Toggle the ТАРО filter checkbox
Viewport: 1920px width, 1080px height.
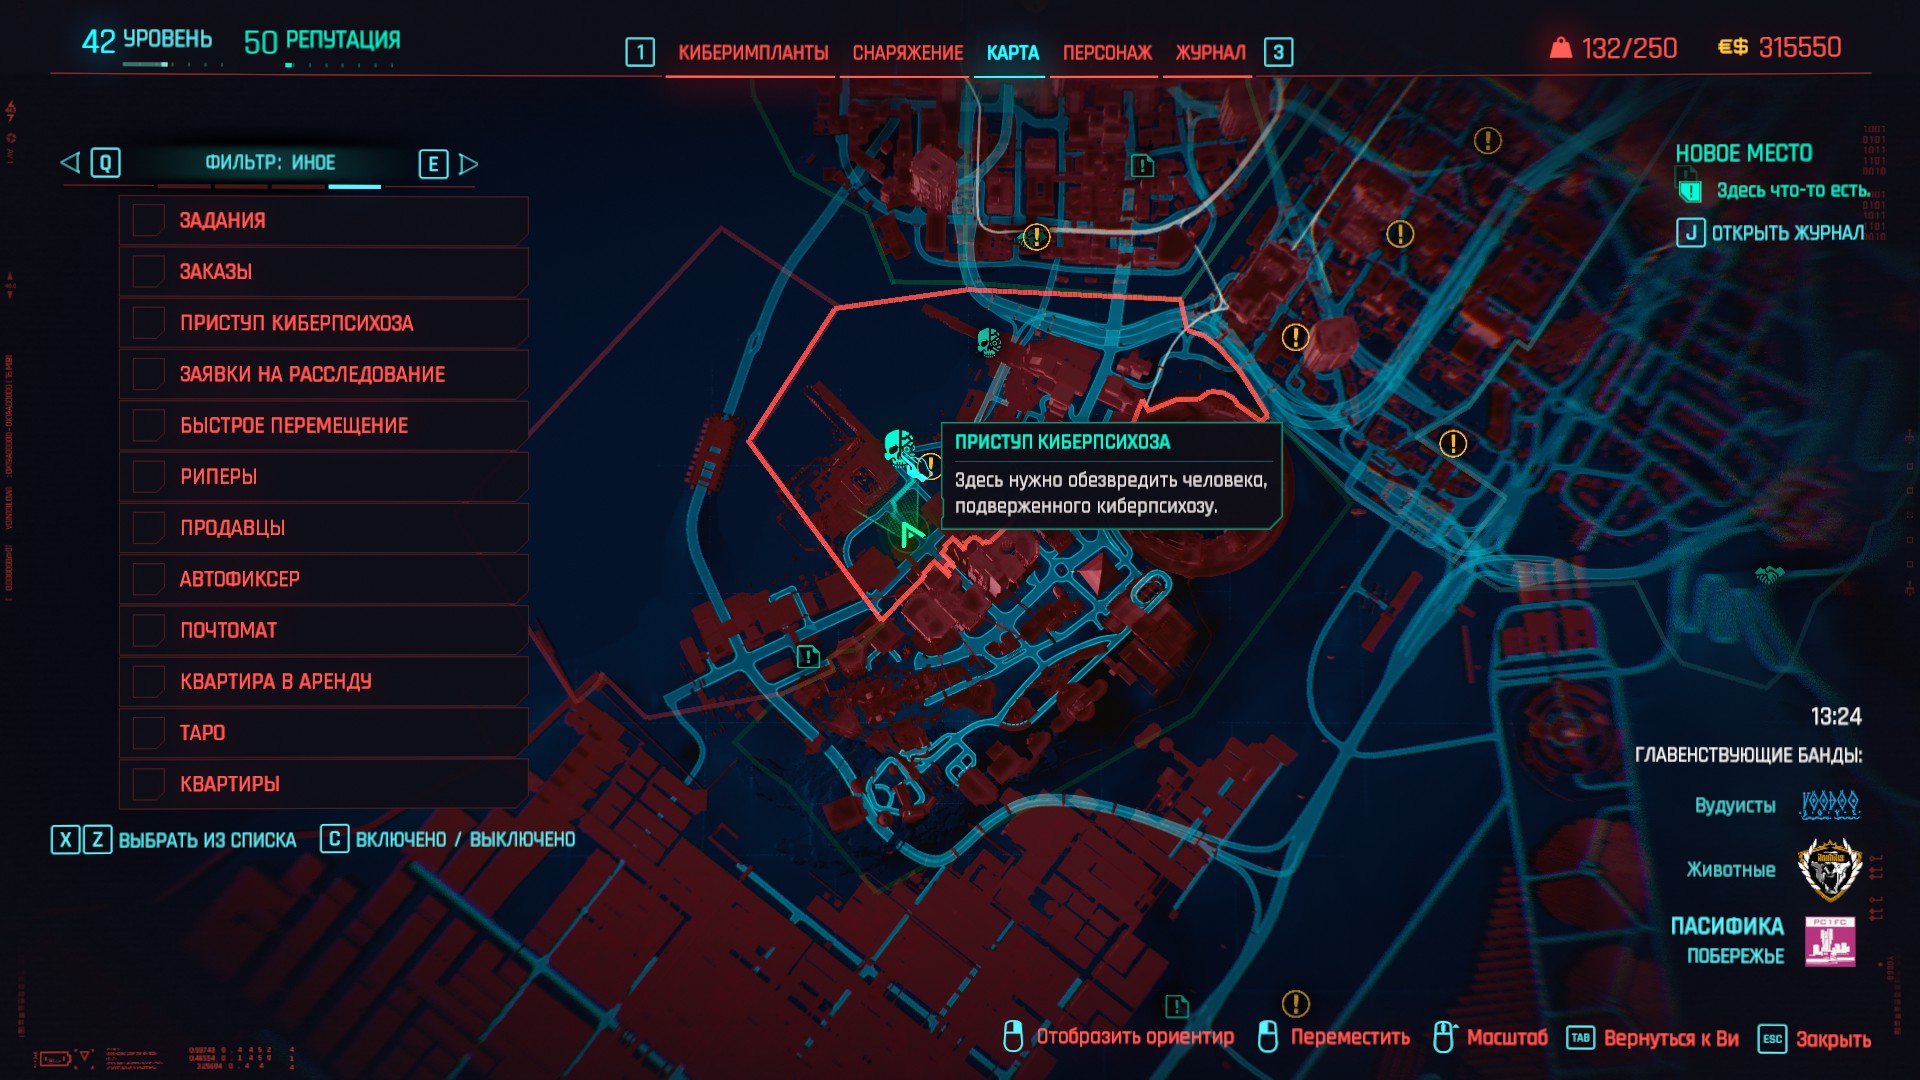click(148, 732)
